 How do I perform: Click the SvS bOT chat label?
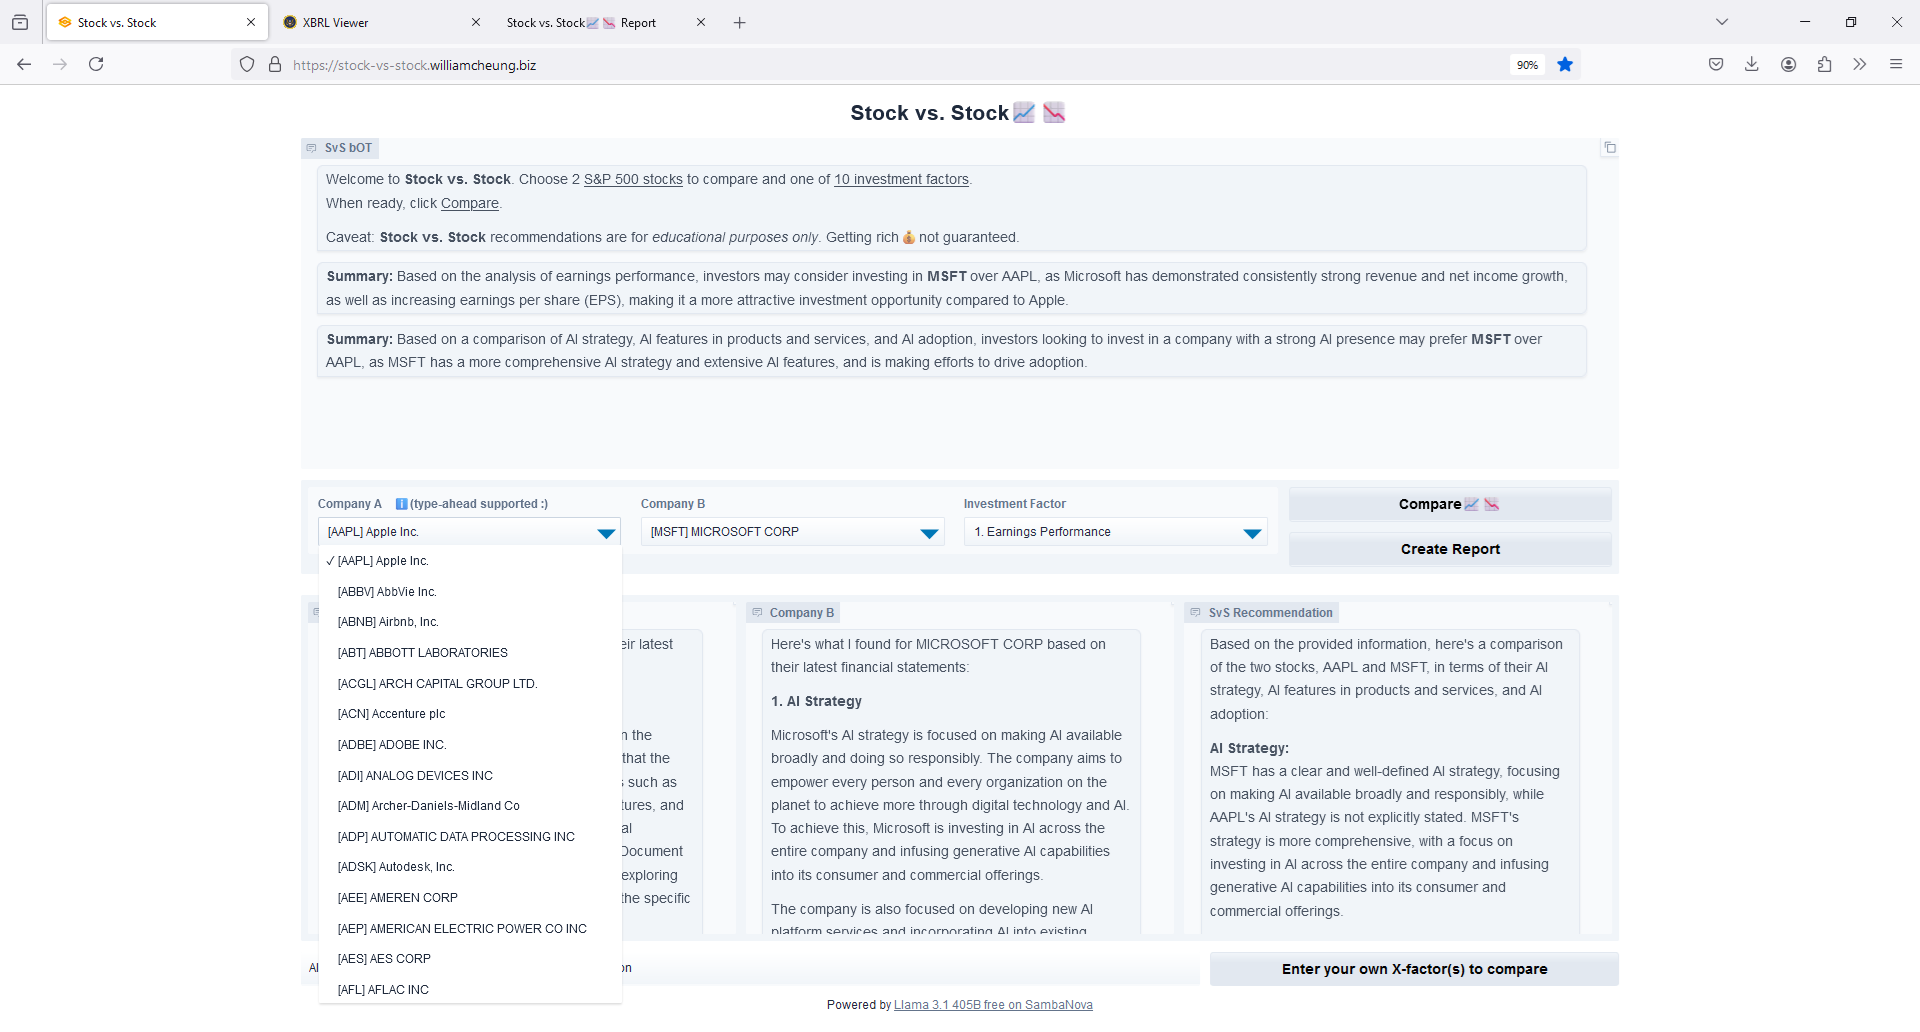click(340, 148)
